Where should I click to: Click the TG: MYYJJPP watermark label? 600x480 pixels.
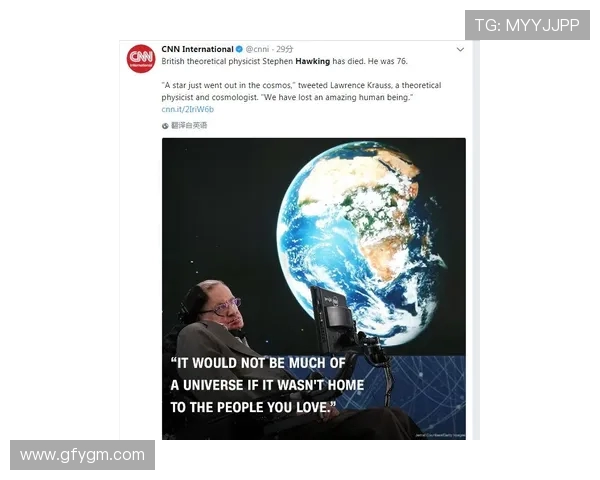pyautogui.click(x=527, y=25)
